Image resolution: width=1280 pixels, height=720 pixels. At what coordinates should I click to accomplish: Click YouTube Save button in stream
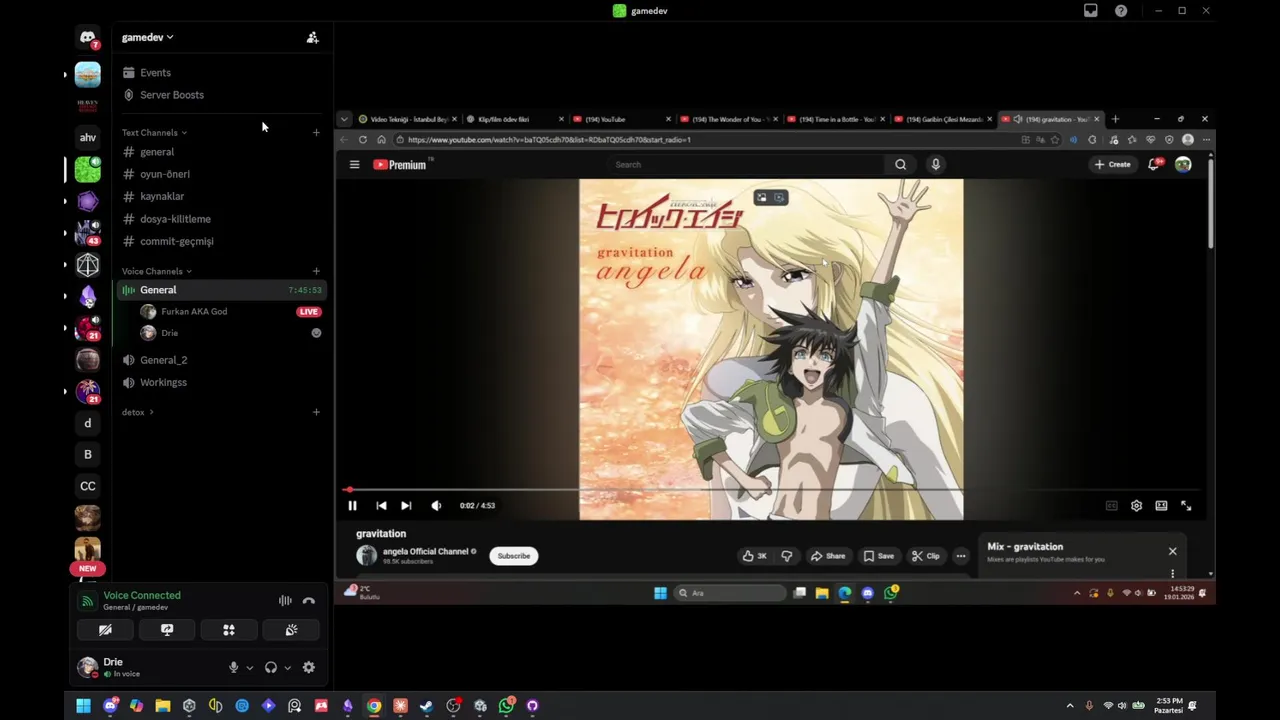tap(879, 556)
